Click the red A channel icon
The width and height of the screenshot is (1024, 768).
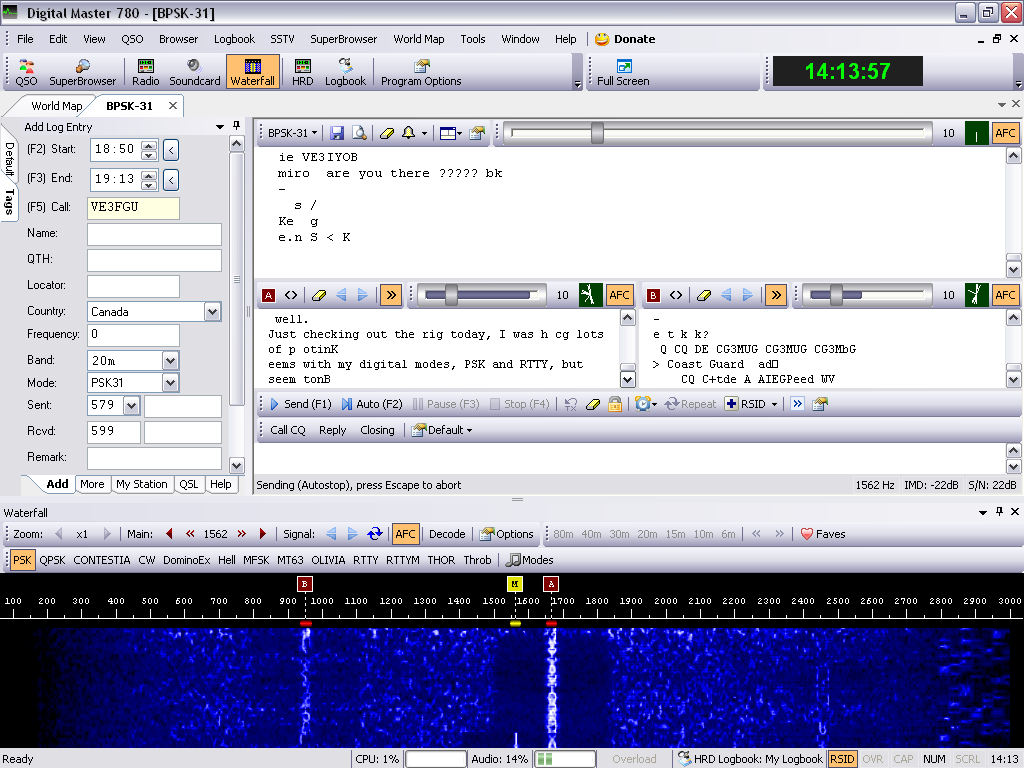tap(268, 296)
